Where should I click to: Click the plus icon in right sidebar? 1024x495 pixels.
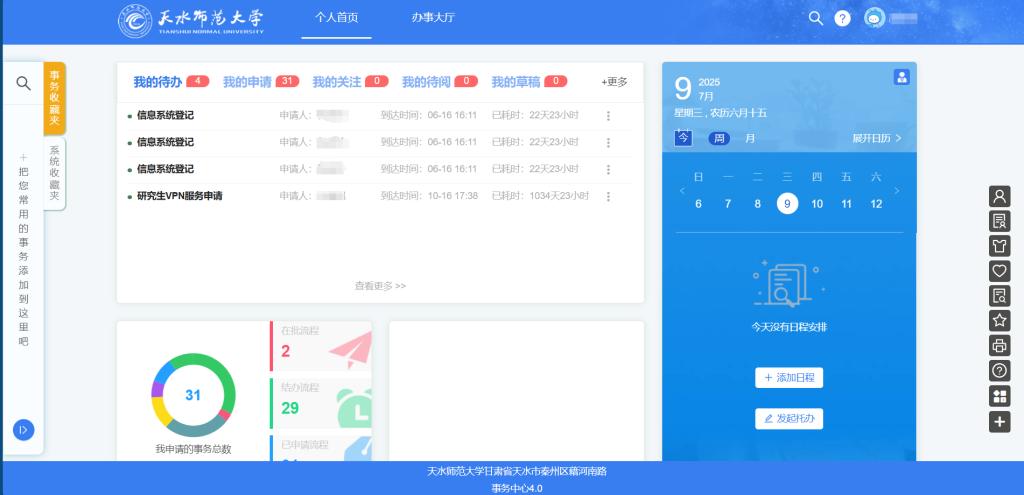point(999,422)
